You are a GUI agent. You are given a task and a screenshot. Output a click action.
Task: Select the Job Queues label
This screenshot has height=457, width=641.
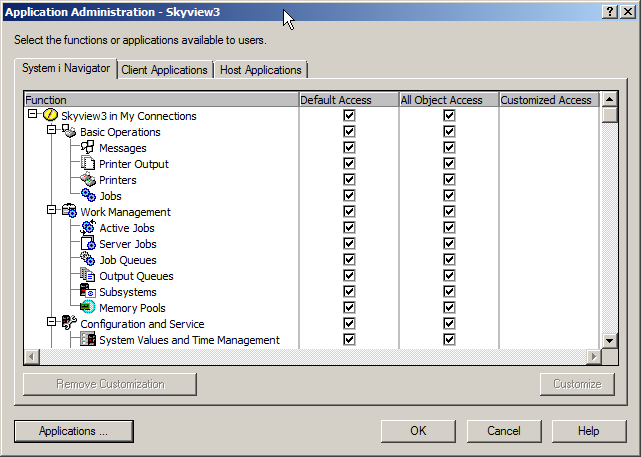point(128,260)
